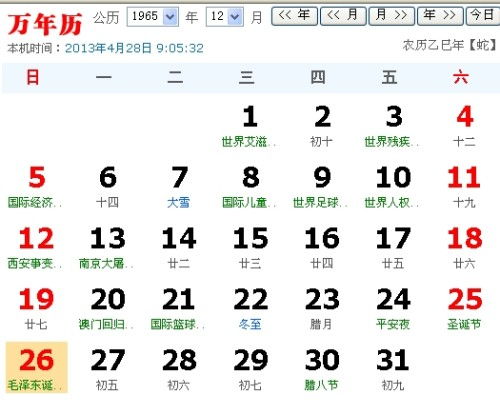This screenshot has height=415, width=500.
Task: Jump to today with 今日 button
Action: click(483, 16)
